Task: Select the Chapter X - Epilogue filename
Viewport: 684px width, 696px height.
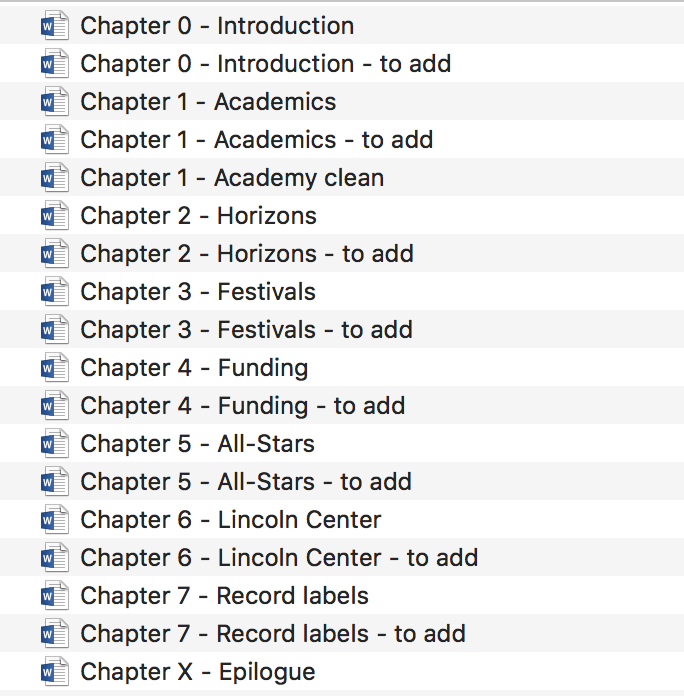Action: tap(198, 672)
